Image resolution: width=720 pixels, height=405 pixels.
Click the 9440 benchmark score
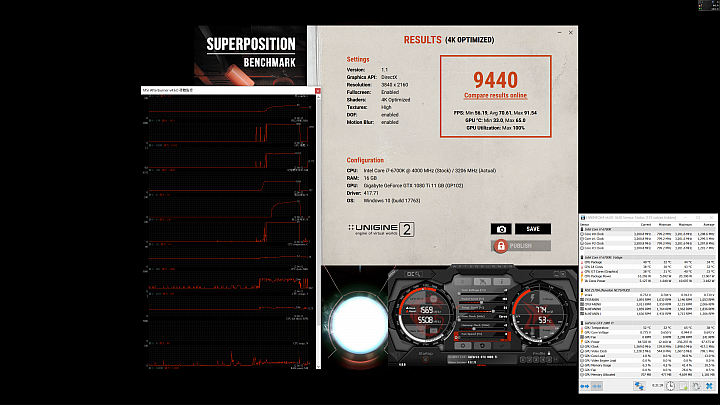coord(495,80)
